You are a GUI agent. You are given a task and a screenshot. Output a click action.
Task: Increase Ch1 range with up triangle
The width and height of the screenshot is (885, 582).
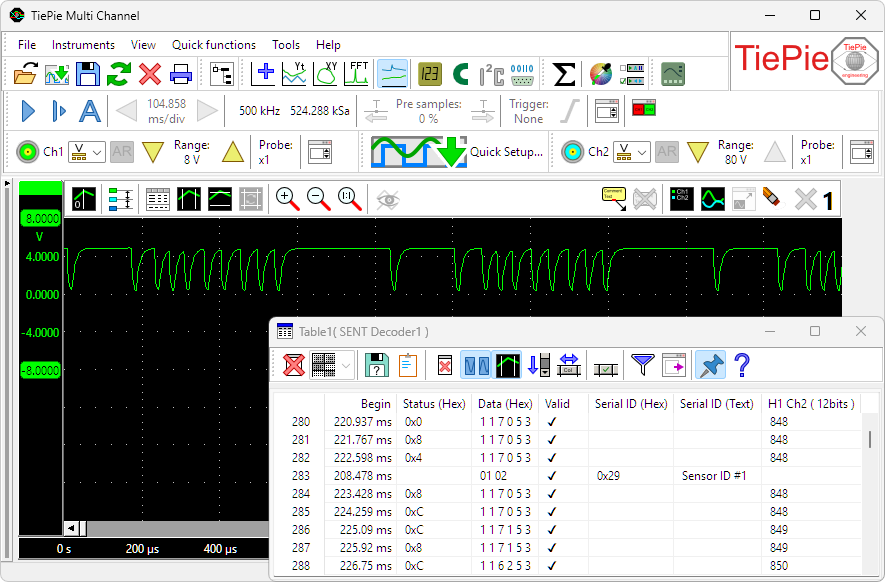coord(233,152)
